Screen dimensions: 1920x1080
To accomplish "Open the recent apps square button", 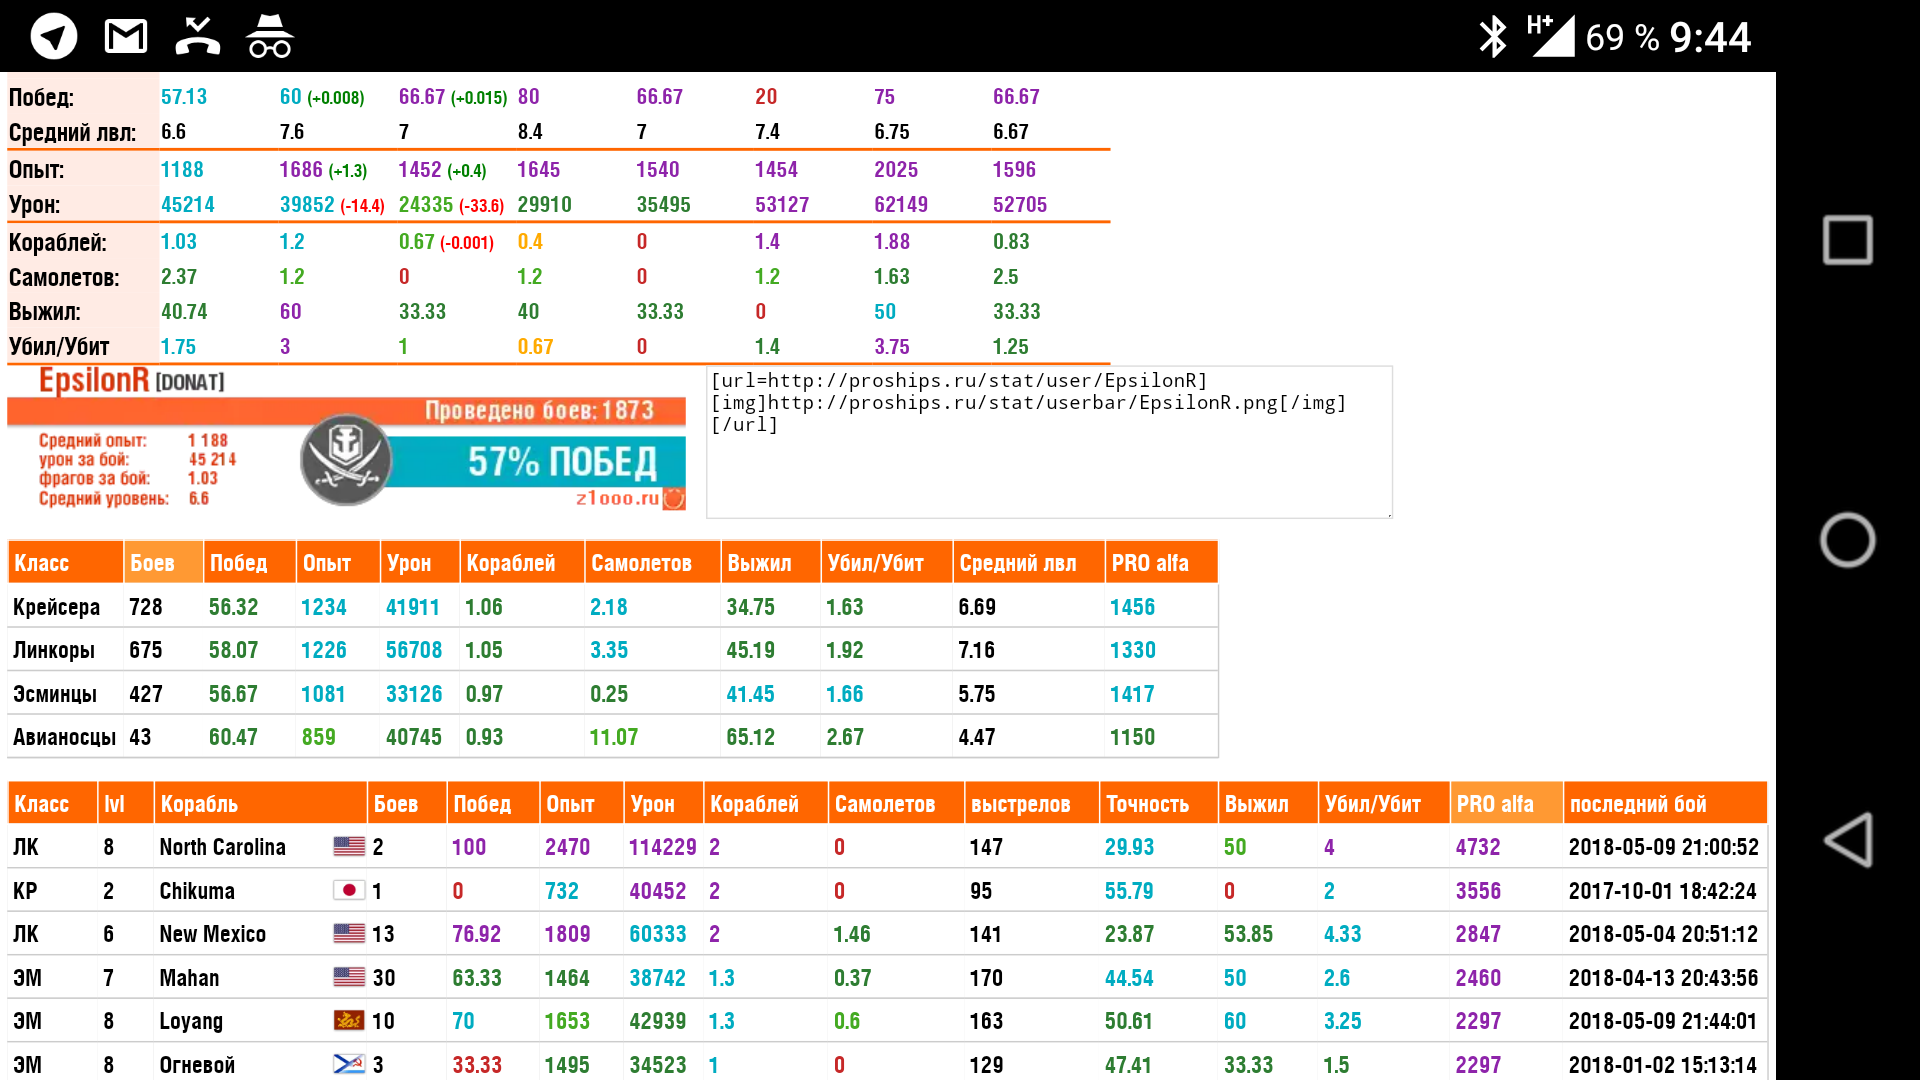I will coord(1847,240).
